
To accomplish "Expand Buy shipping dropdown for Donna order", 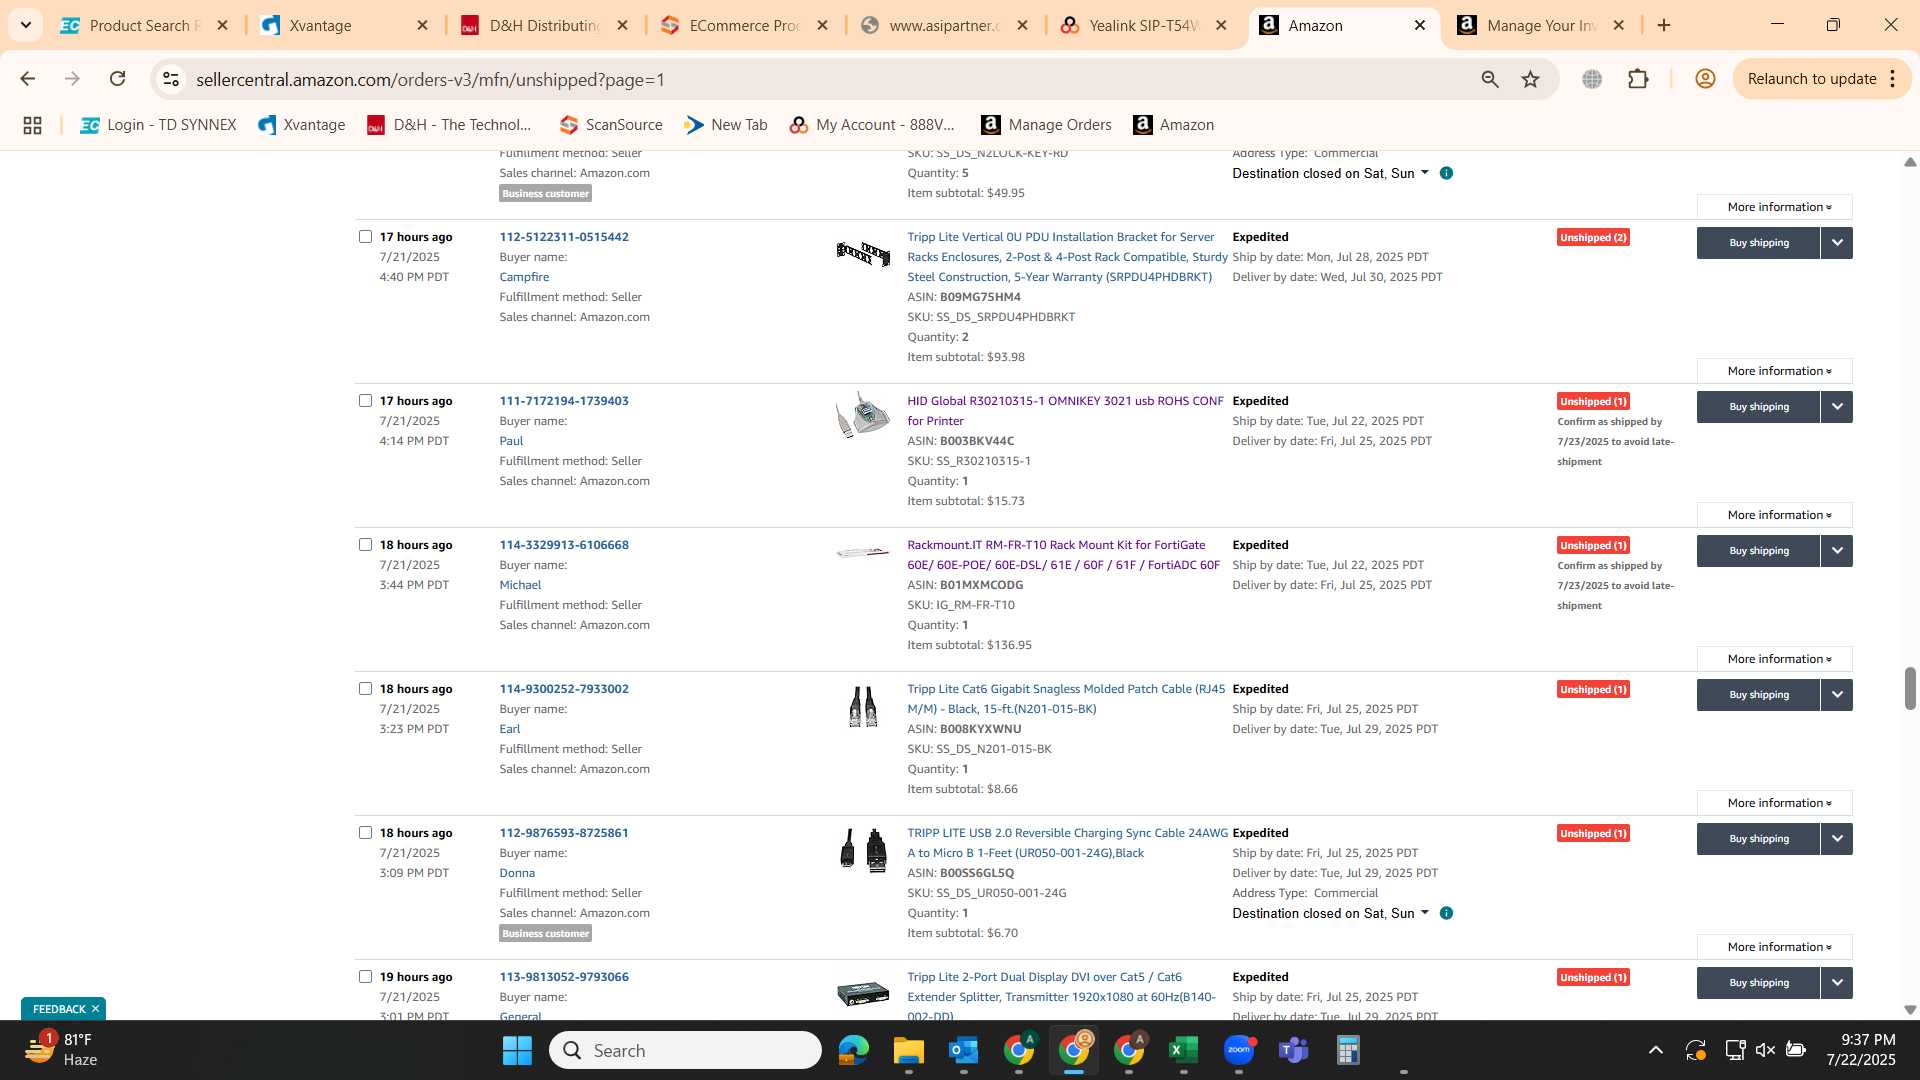I will pyautogui.click(x=1837, y=839).
